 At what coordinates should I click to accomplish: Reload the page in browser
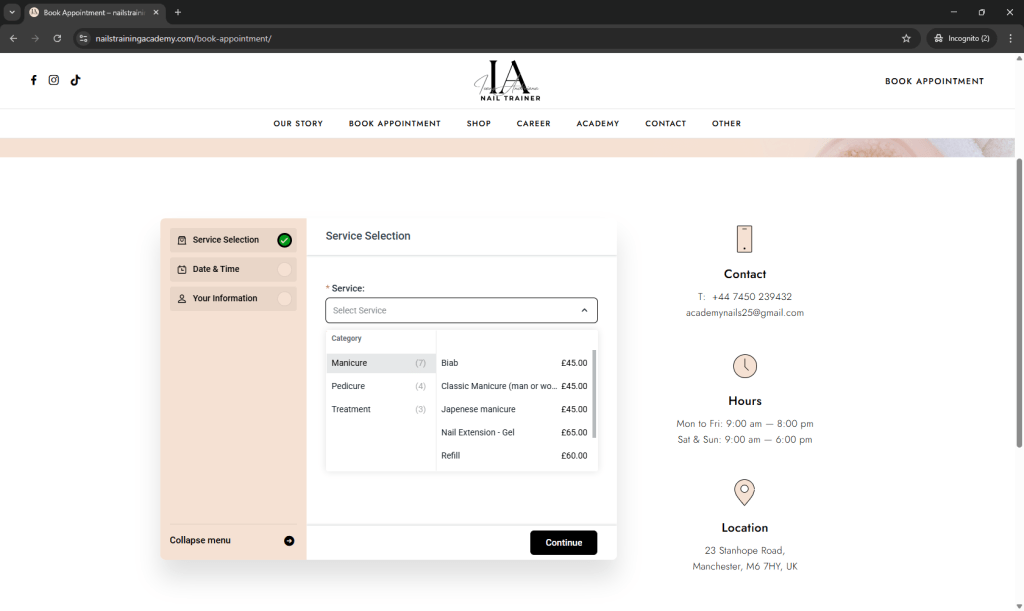point(57,38)
